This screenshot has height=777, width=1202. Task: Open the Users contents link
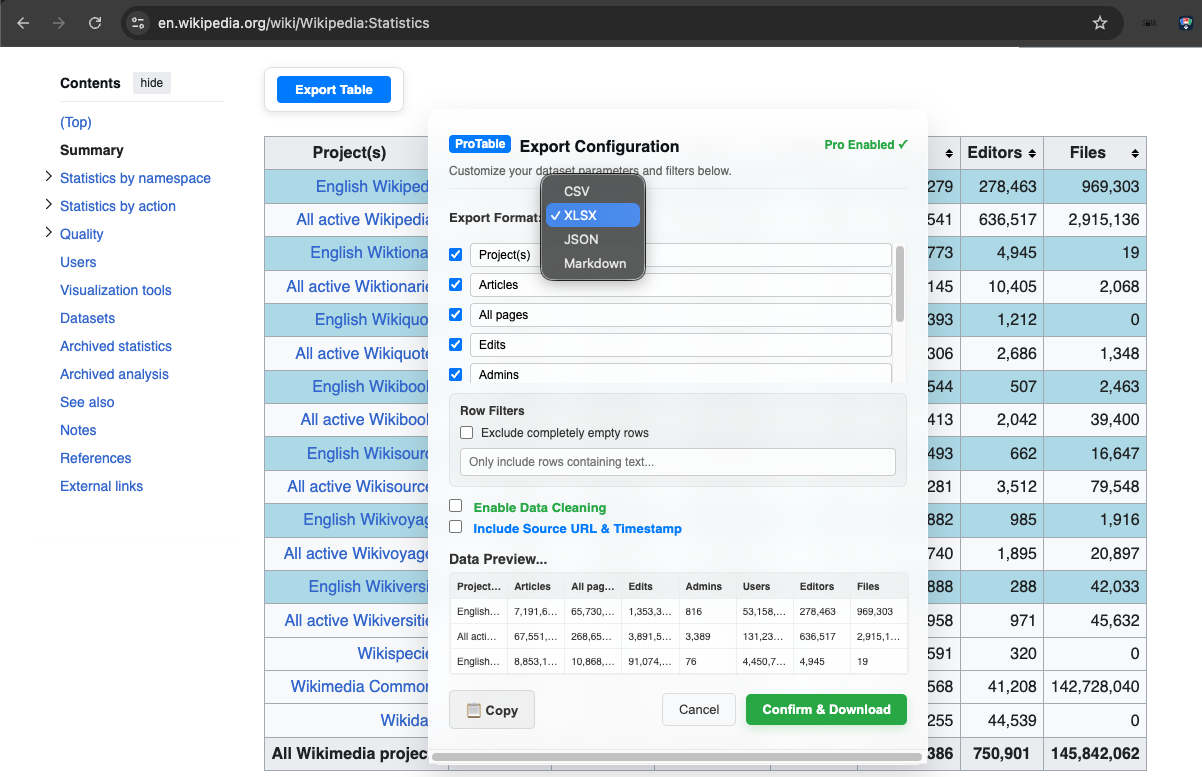coord(78,262)
